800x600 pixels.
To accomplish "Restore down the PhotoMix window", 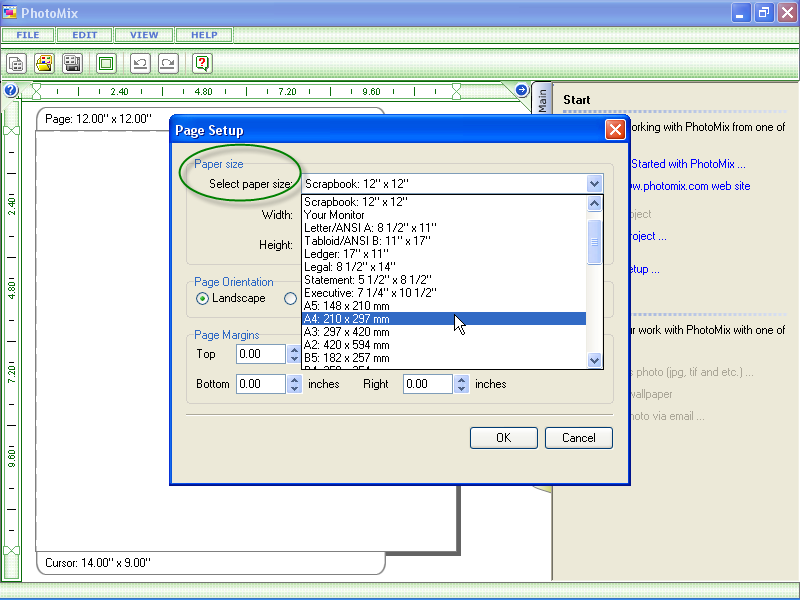I will pyautogui.click(x=764, y=13).
